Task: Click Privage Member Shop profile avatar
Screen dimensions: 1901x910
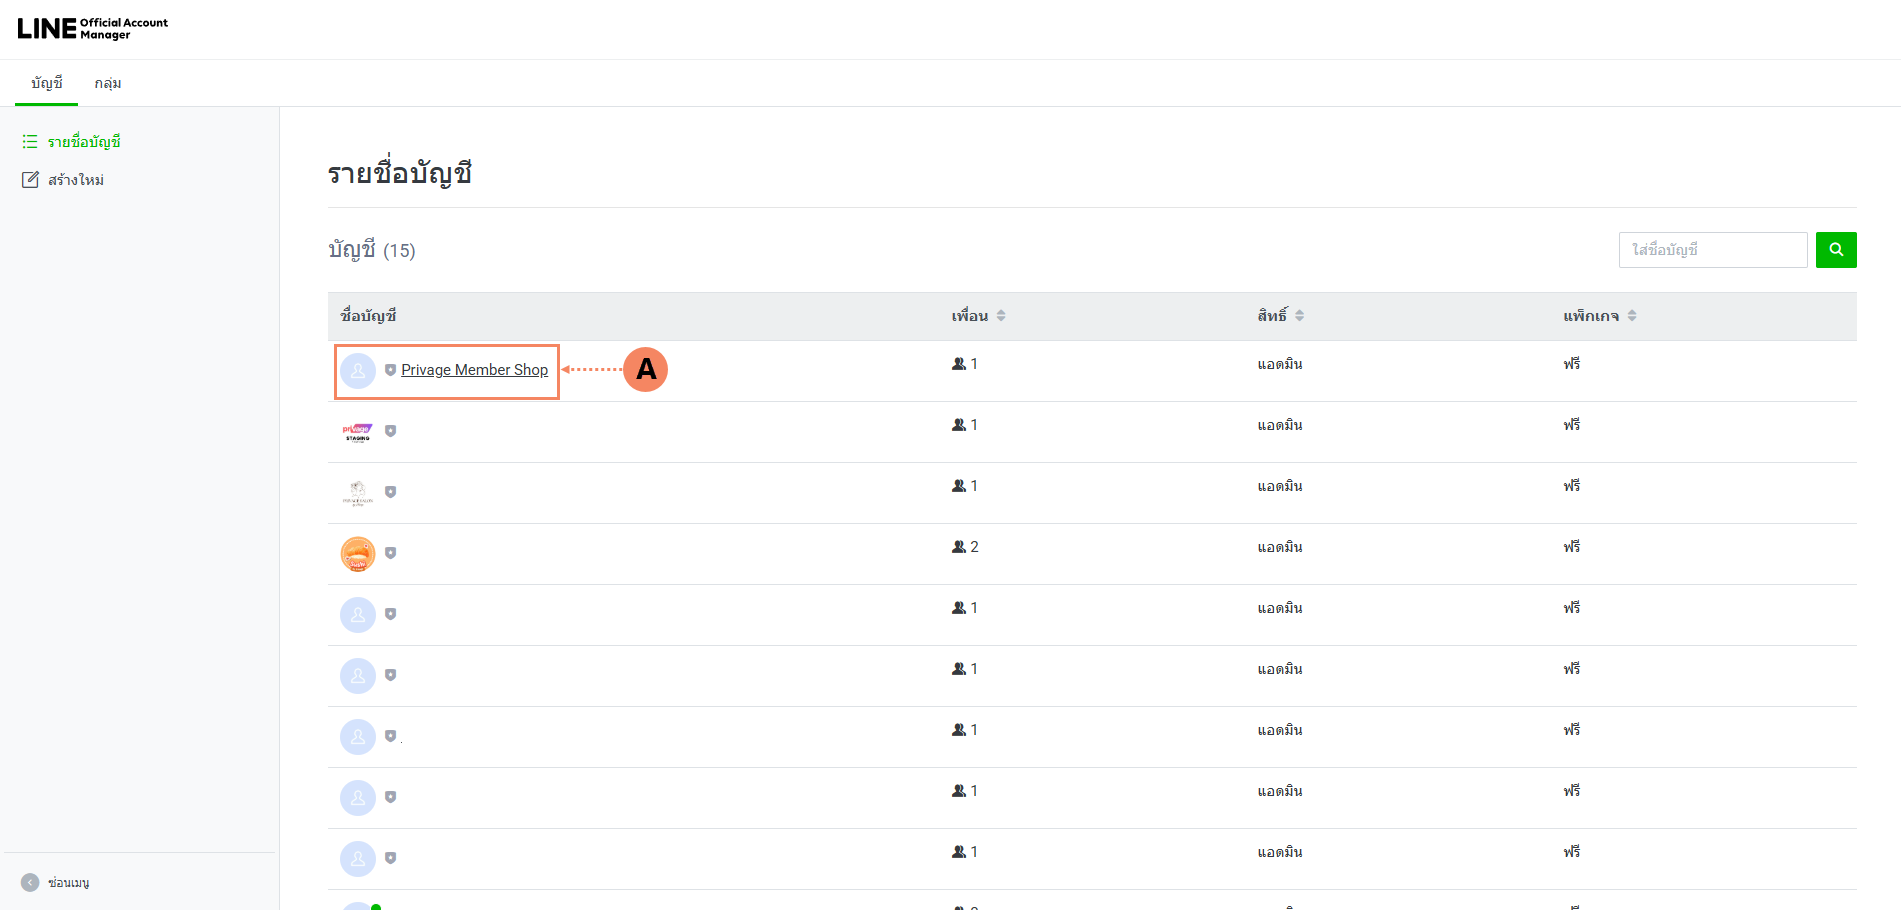Action: [358, 371]
